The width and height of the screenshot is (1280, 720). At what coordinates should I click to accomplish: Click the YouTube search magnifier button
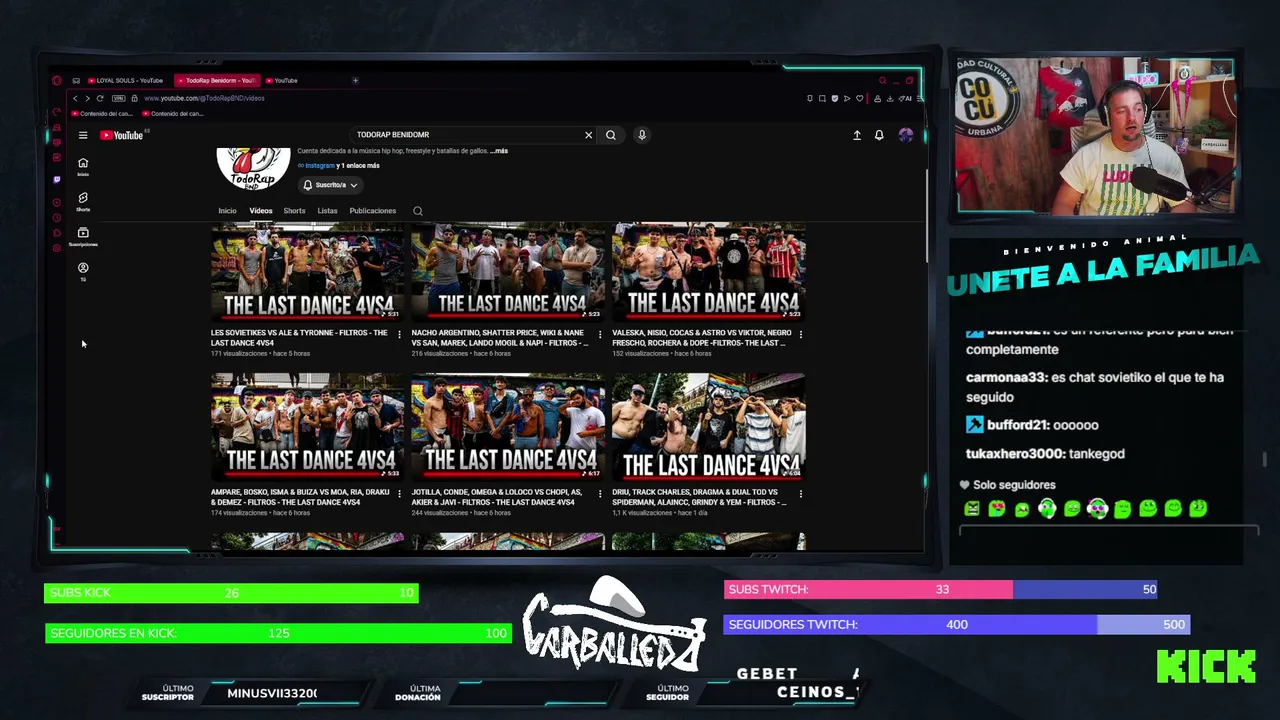pyautogui.click(x=611, y=135)
